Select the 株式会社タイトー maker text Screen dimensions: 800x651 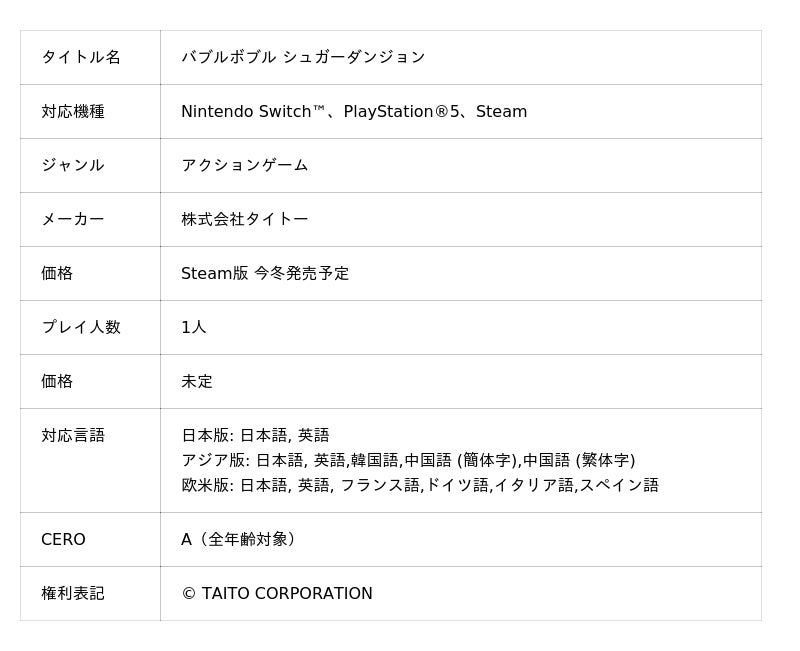[245, 219]
